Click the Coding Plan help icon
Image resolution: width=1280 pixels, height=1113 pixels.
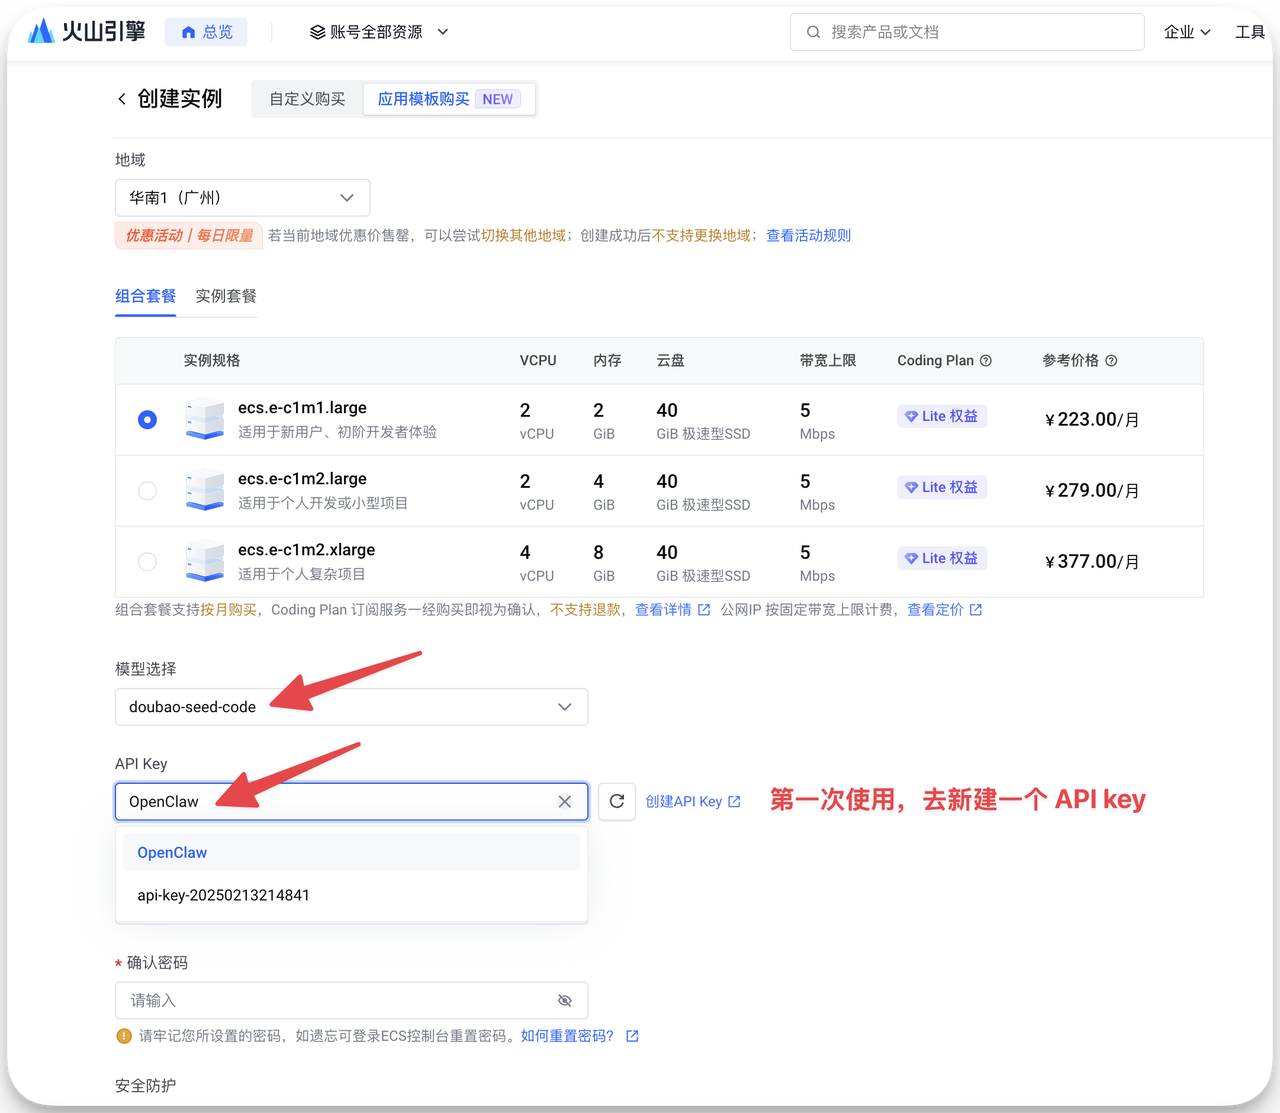click(986, 361)
